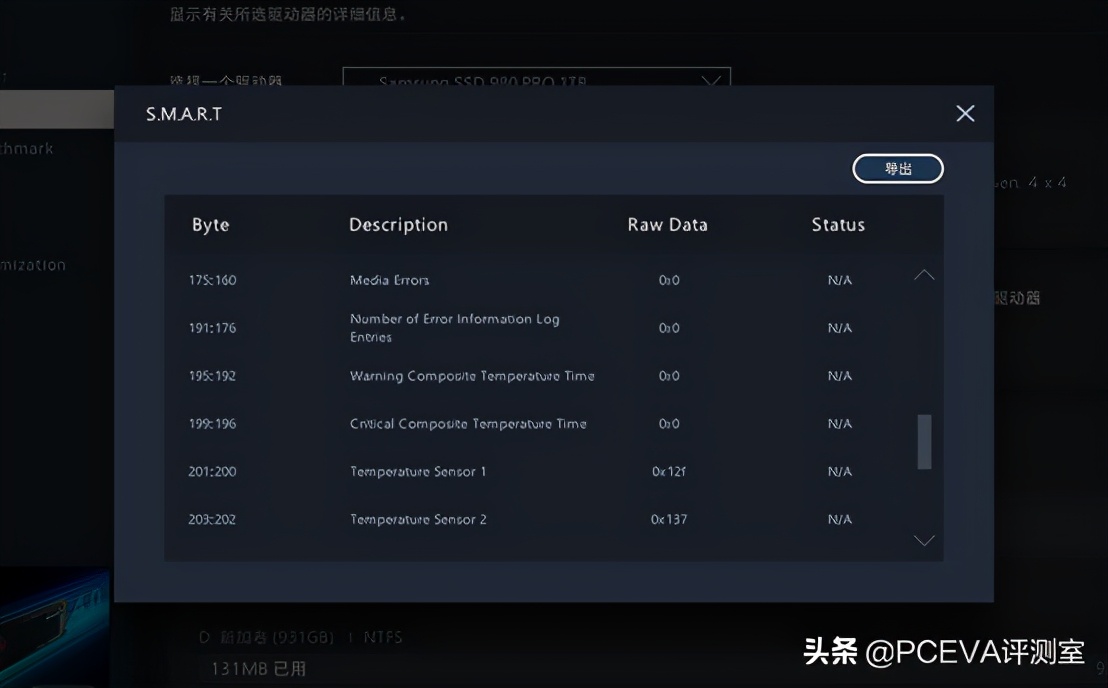This screenshot has height=688, width=1108.
Task: Select the Temperature Sensor 1 row
Action: coord(500,471)
